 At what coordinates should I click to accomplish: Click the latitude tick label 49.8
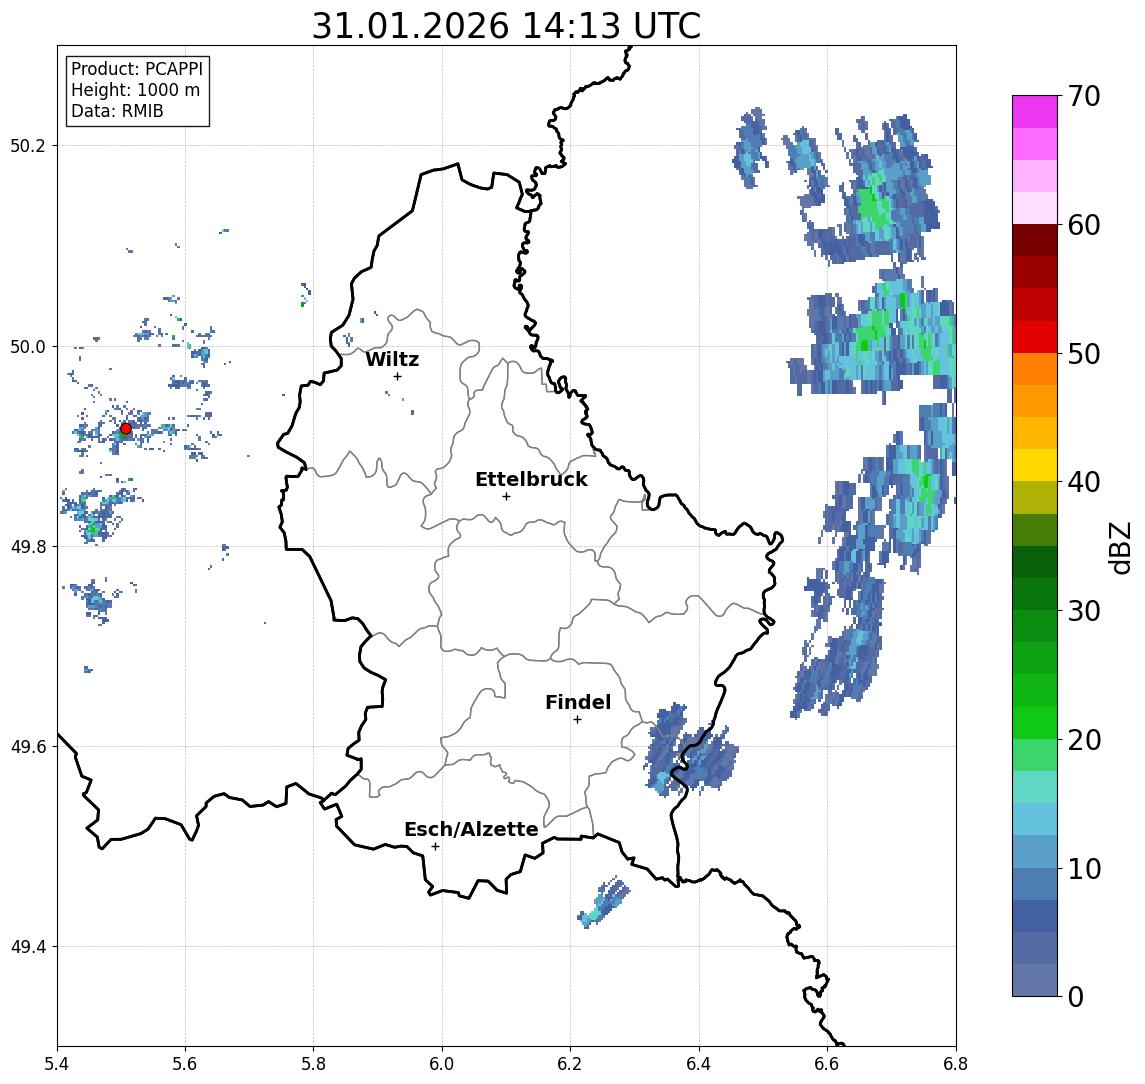(28, 546)
